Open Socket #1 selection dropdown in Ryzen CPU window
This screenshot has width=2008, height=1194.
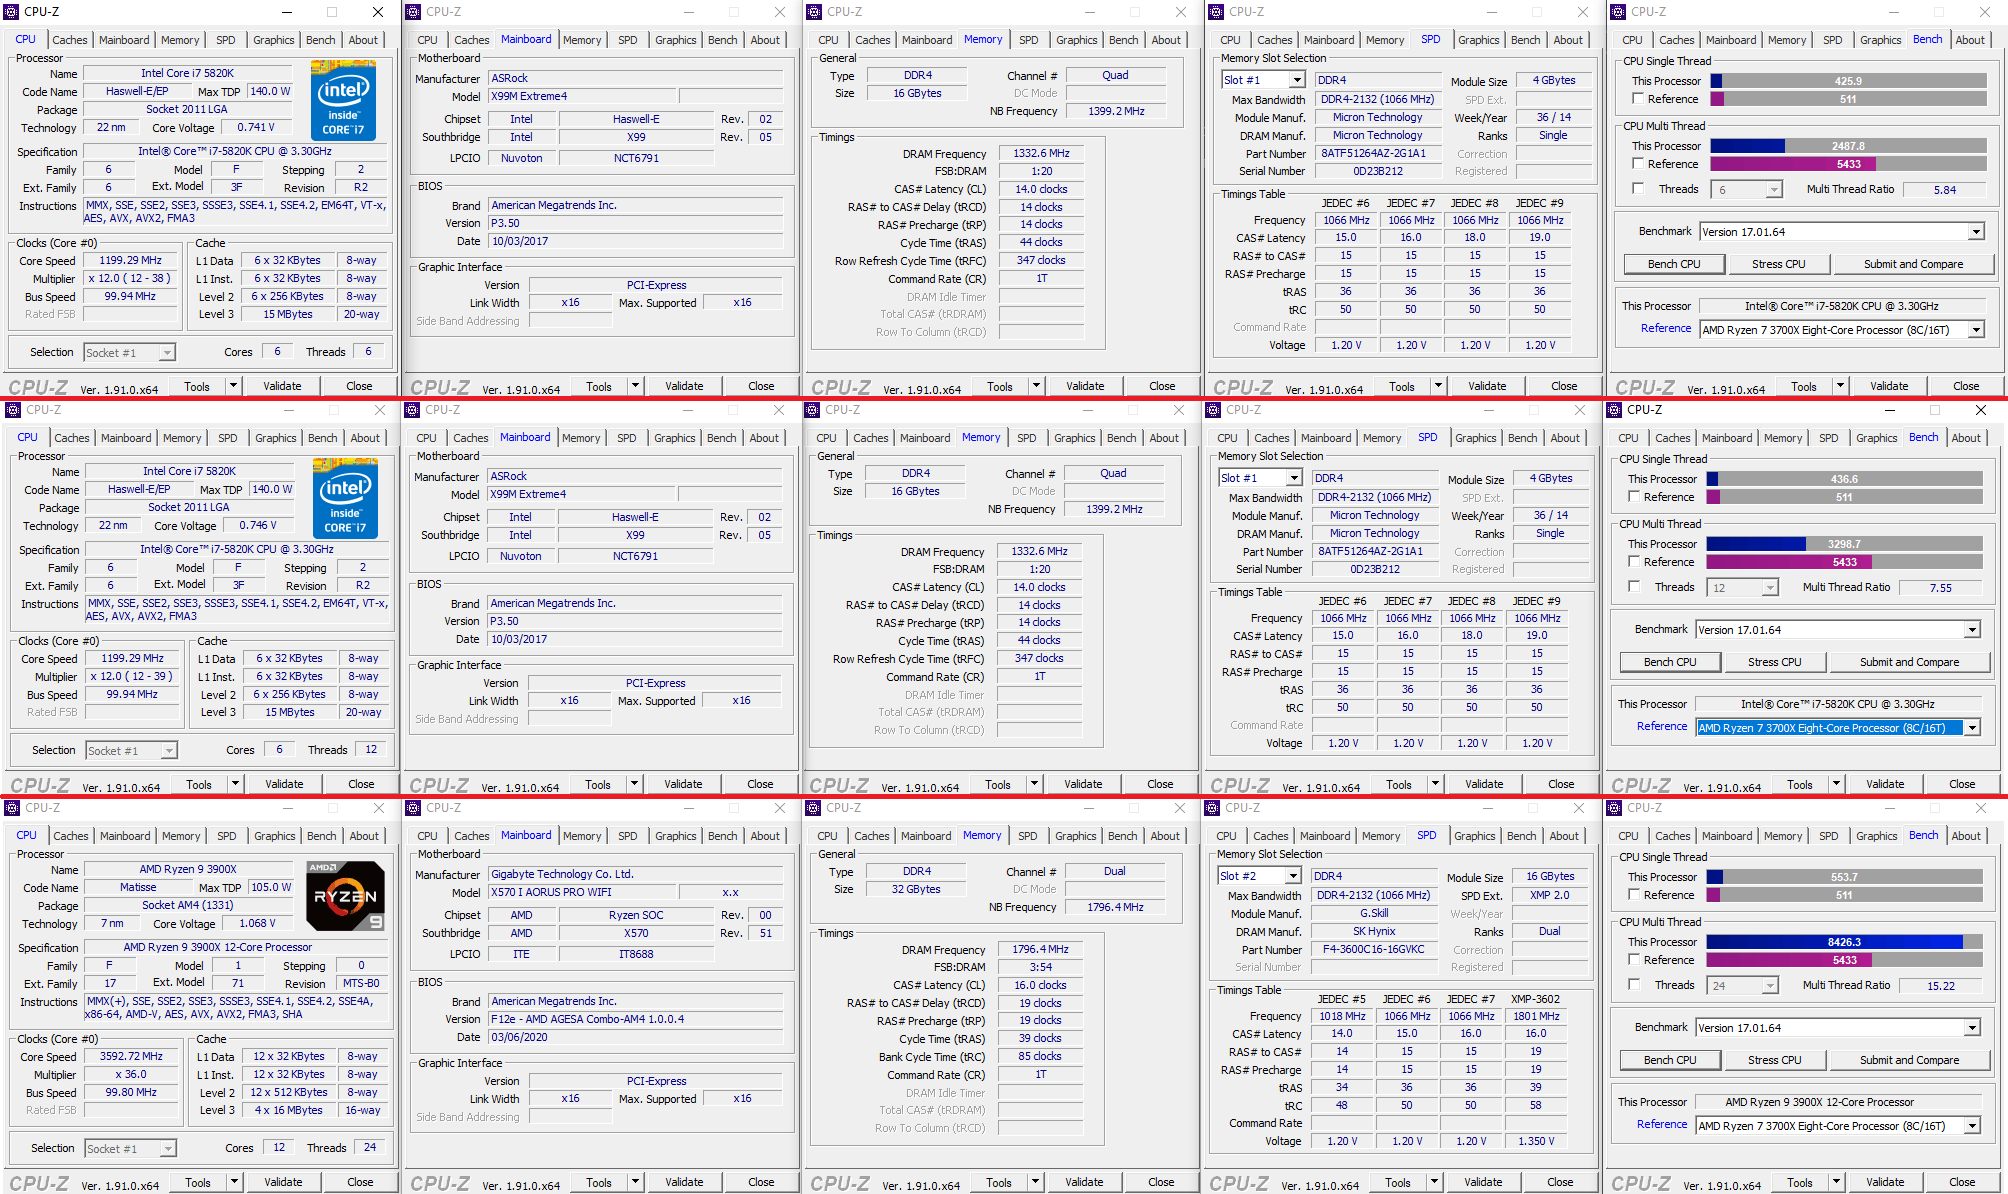pyautogui.click(x=130, y=1149)
